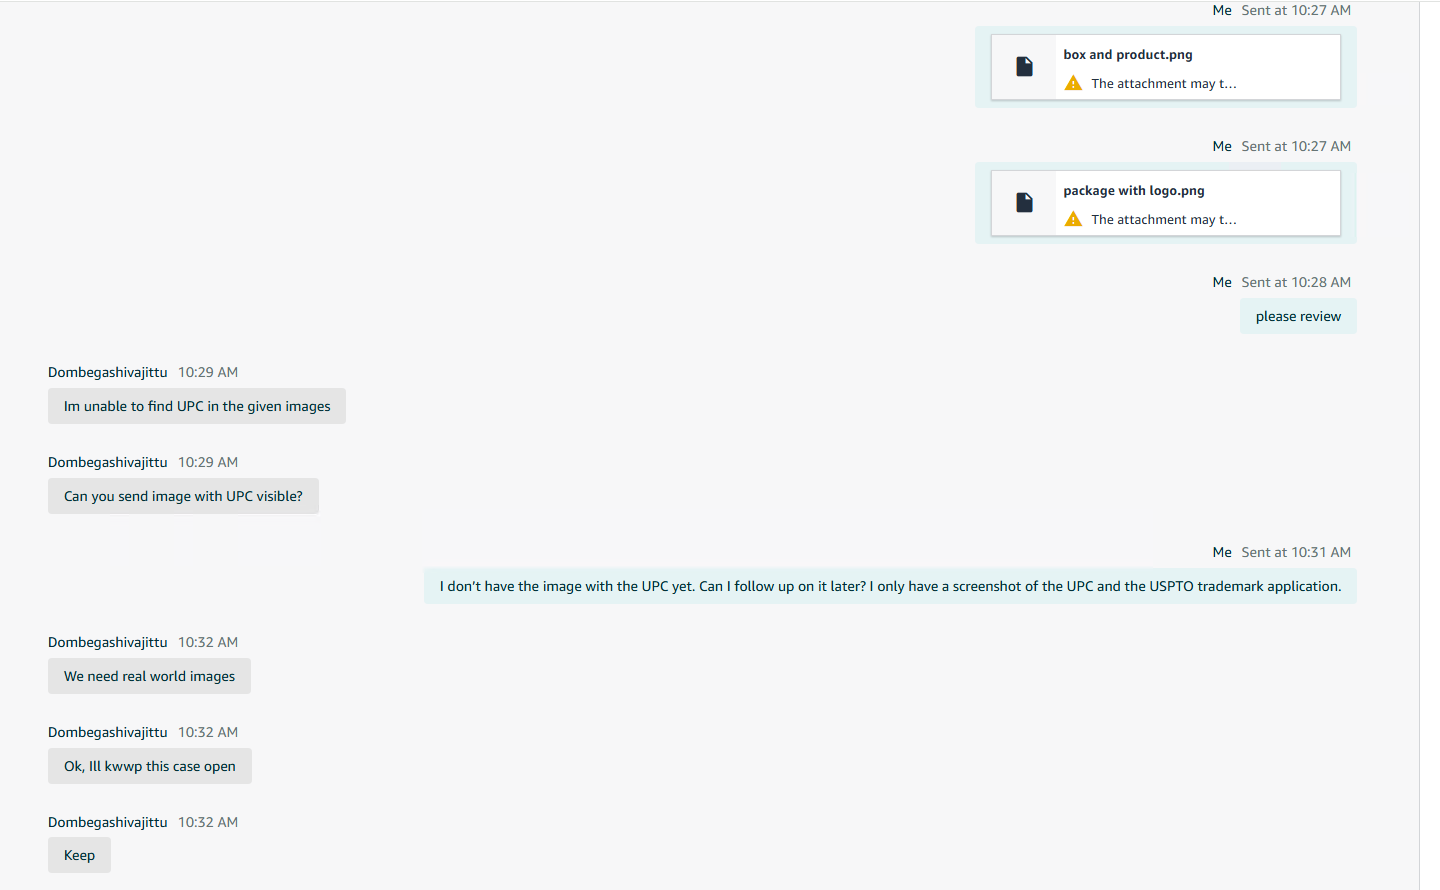Click the warning triangle under package with logo.png

click(1073, 220)
